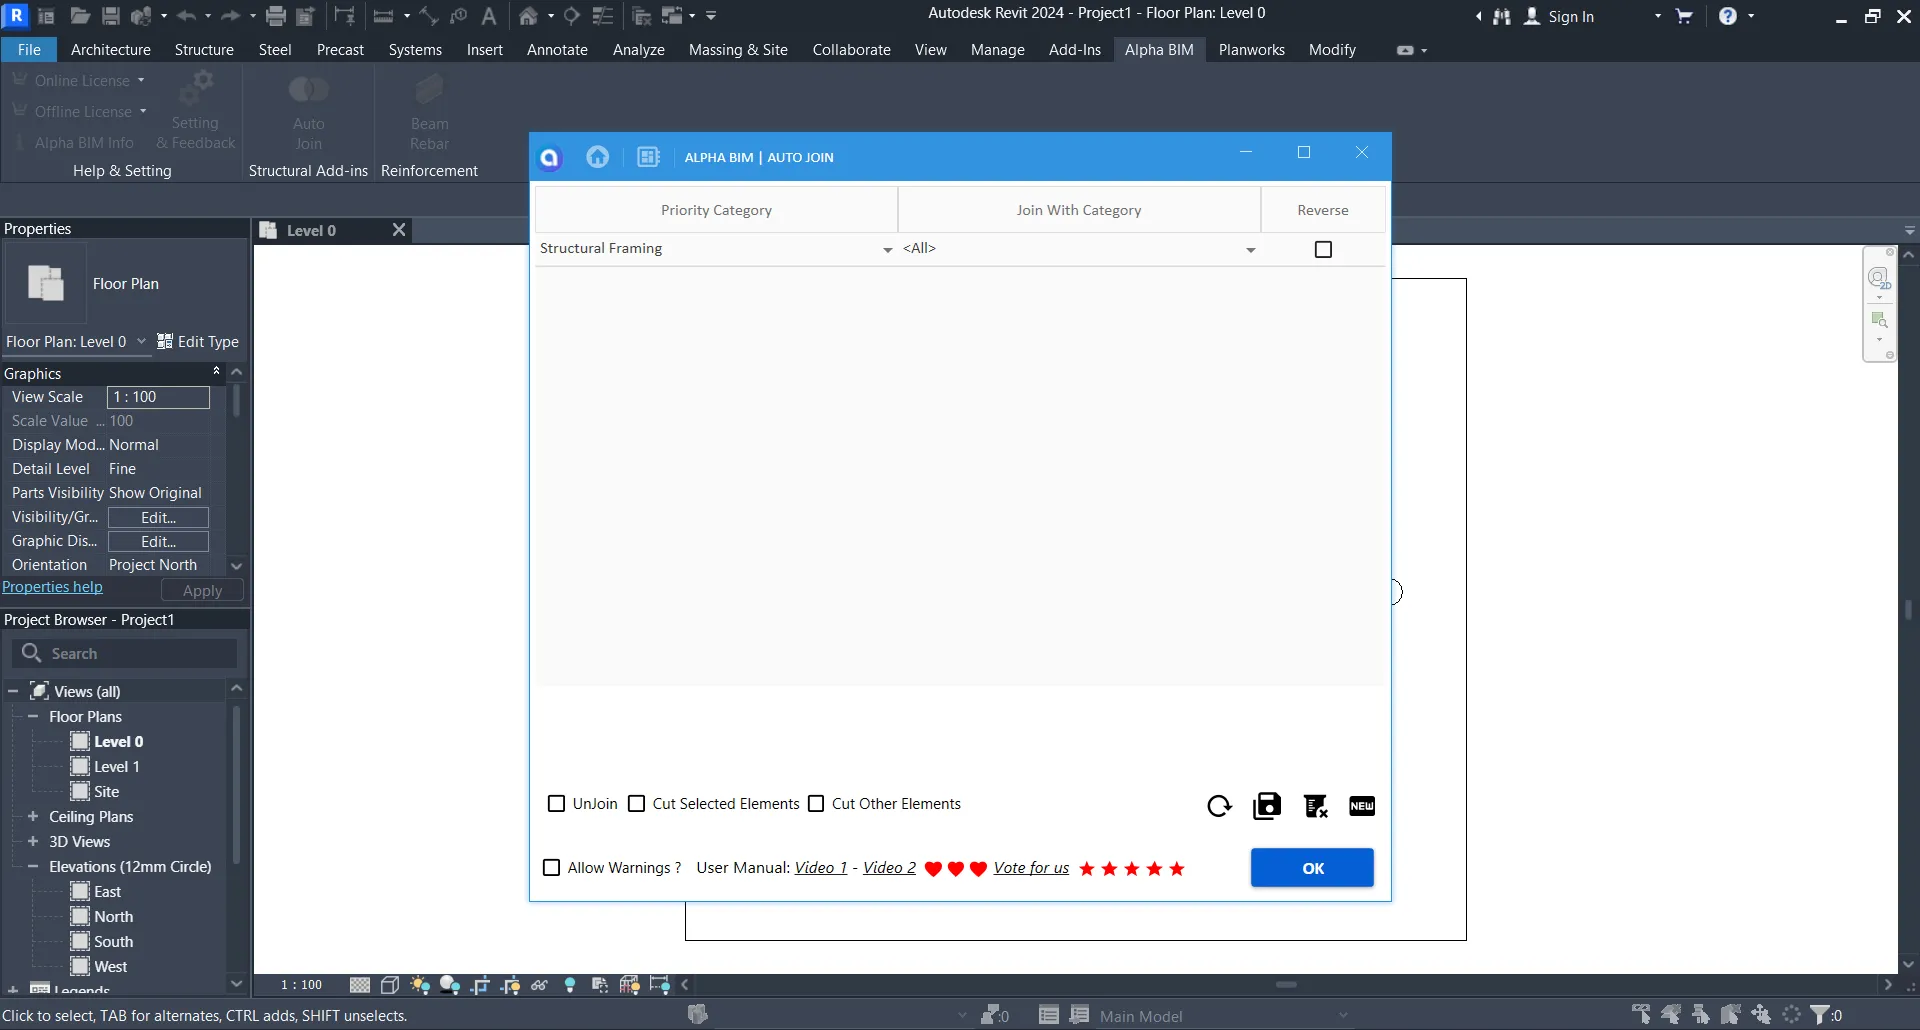Click the OK button in Auto Join dialog
1920x1030 pixels.
pyautogui.click(x=1312, y=868)
